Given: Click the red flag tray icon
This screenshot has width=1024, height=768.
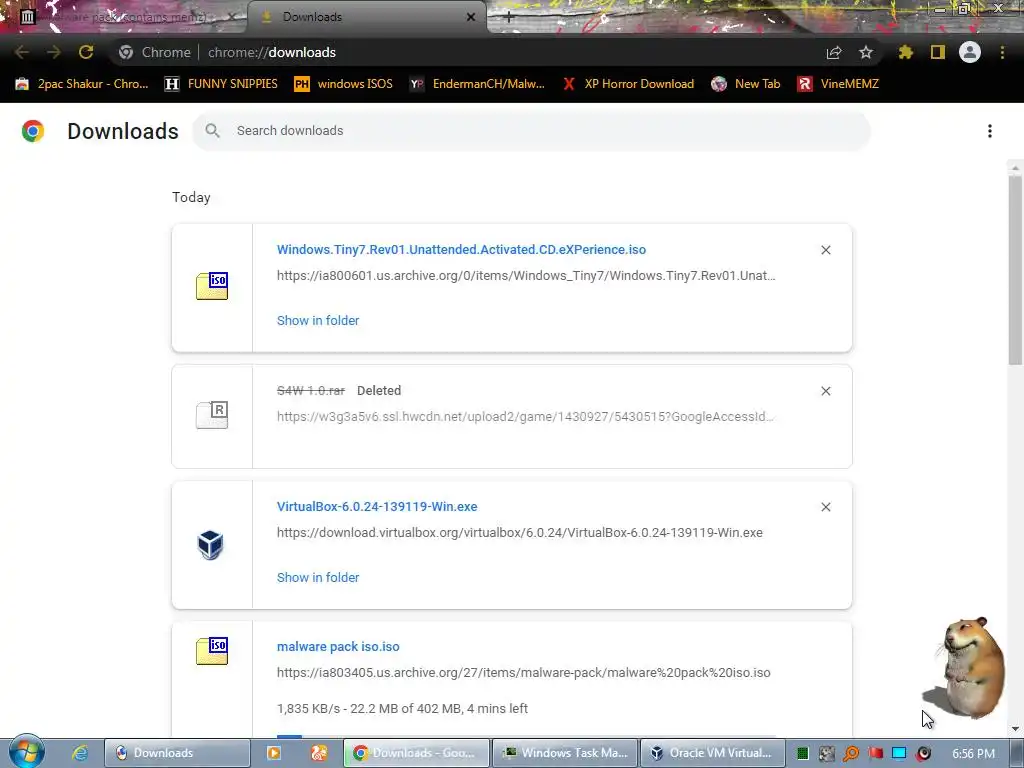Looking at the screenshot, I should point(875,754).
